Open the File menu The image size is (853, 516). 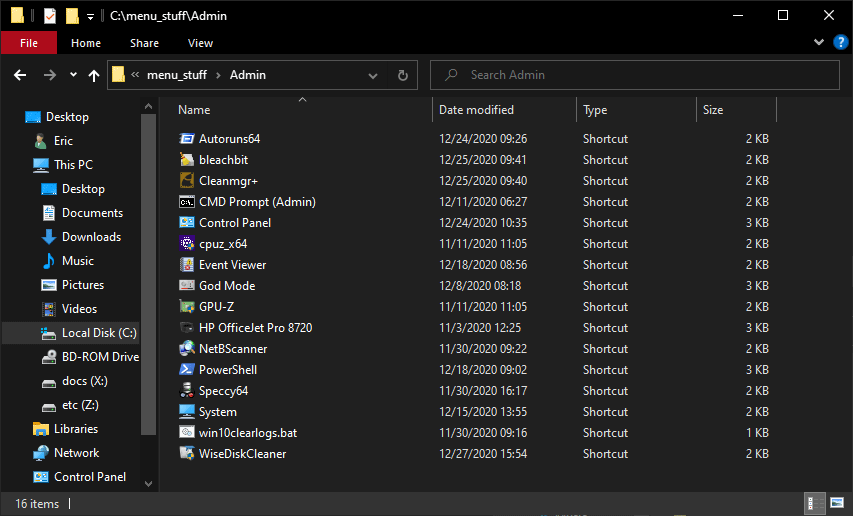29,43
